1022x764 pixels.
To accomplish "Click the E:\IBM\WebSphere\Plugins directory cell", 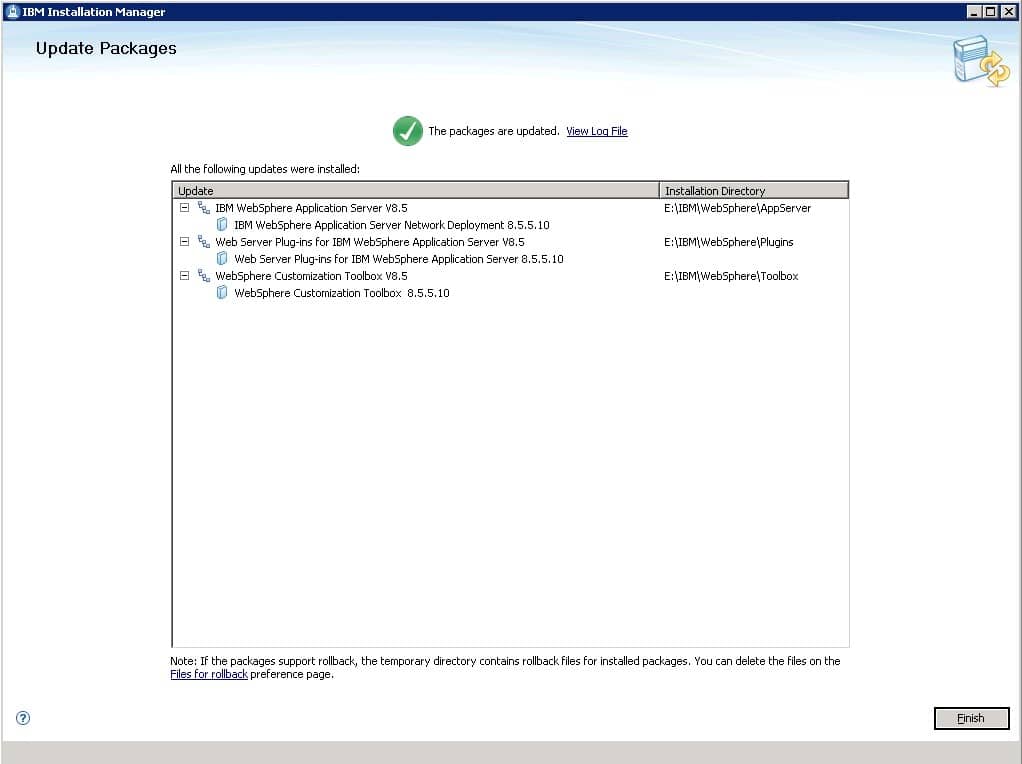I will [729, 242].
